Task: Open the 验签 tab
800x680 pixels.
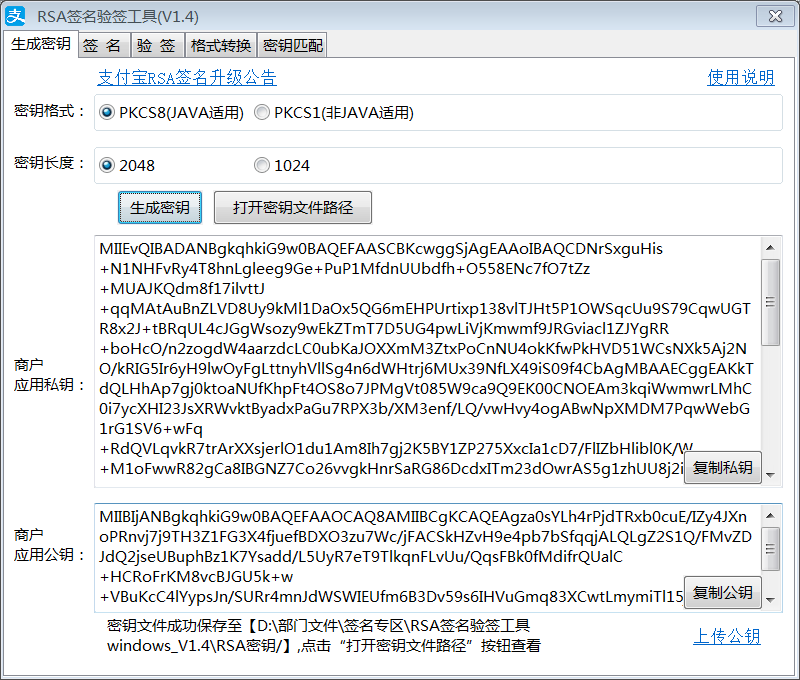Action: pyautogui.click(x=156, y=45)
